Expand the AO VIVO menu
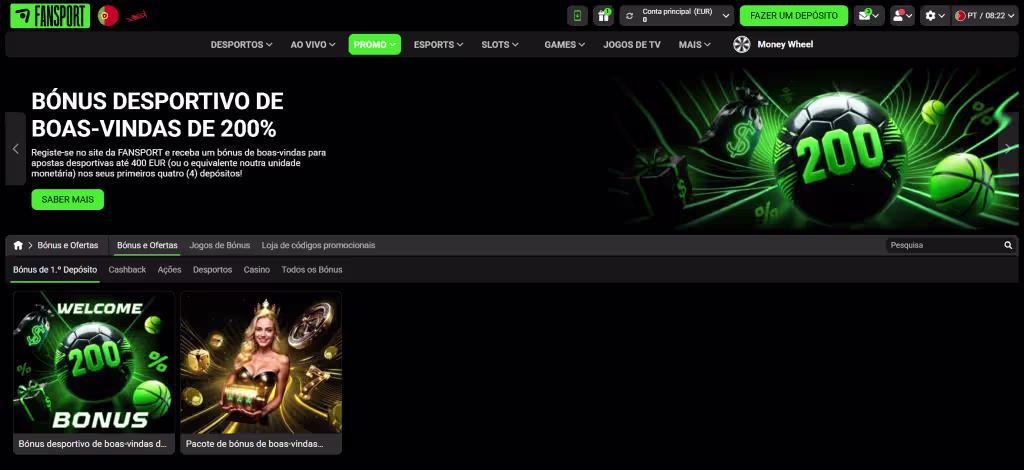The image size is (1024, 470). tap(313, 44)
